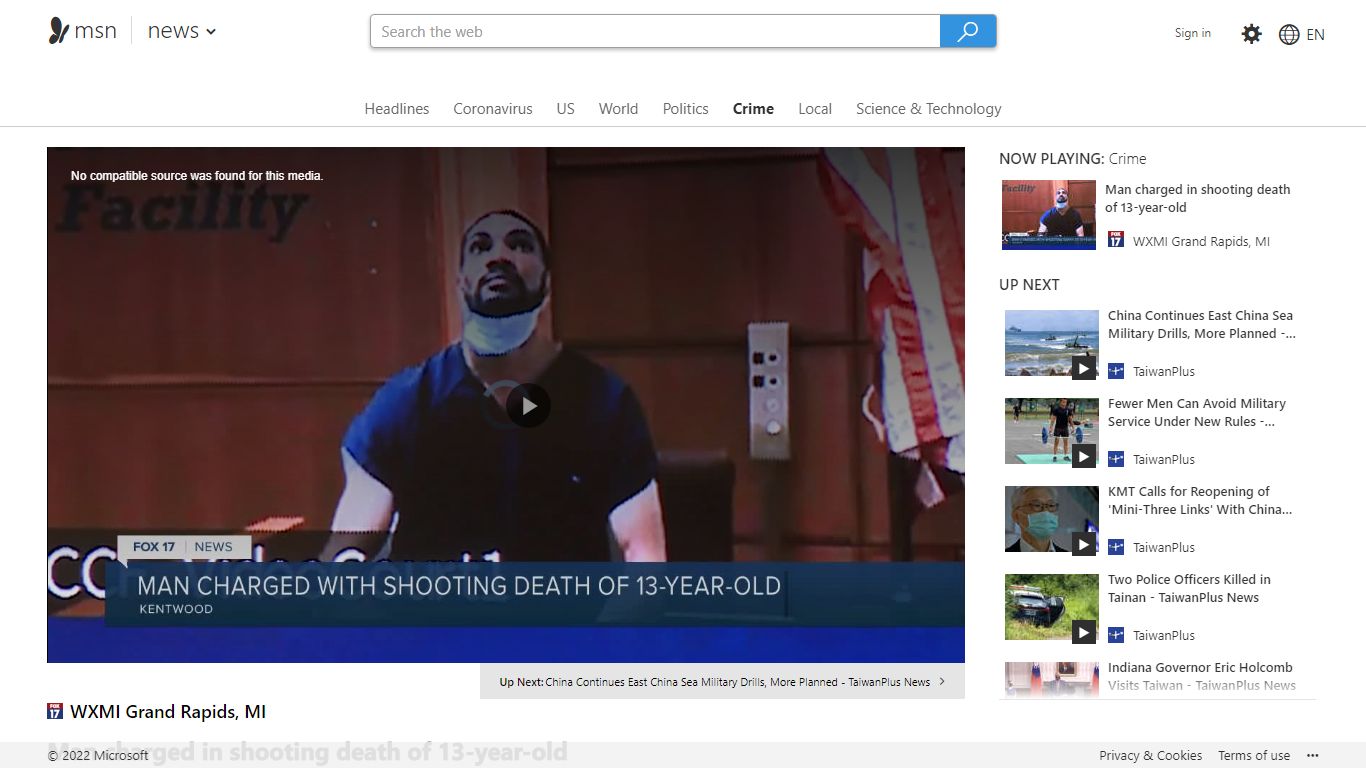Click the Search the web field
The width and height of the screenshot is (1366, 768).
point(655,31)
